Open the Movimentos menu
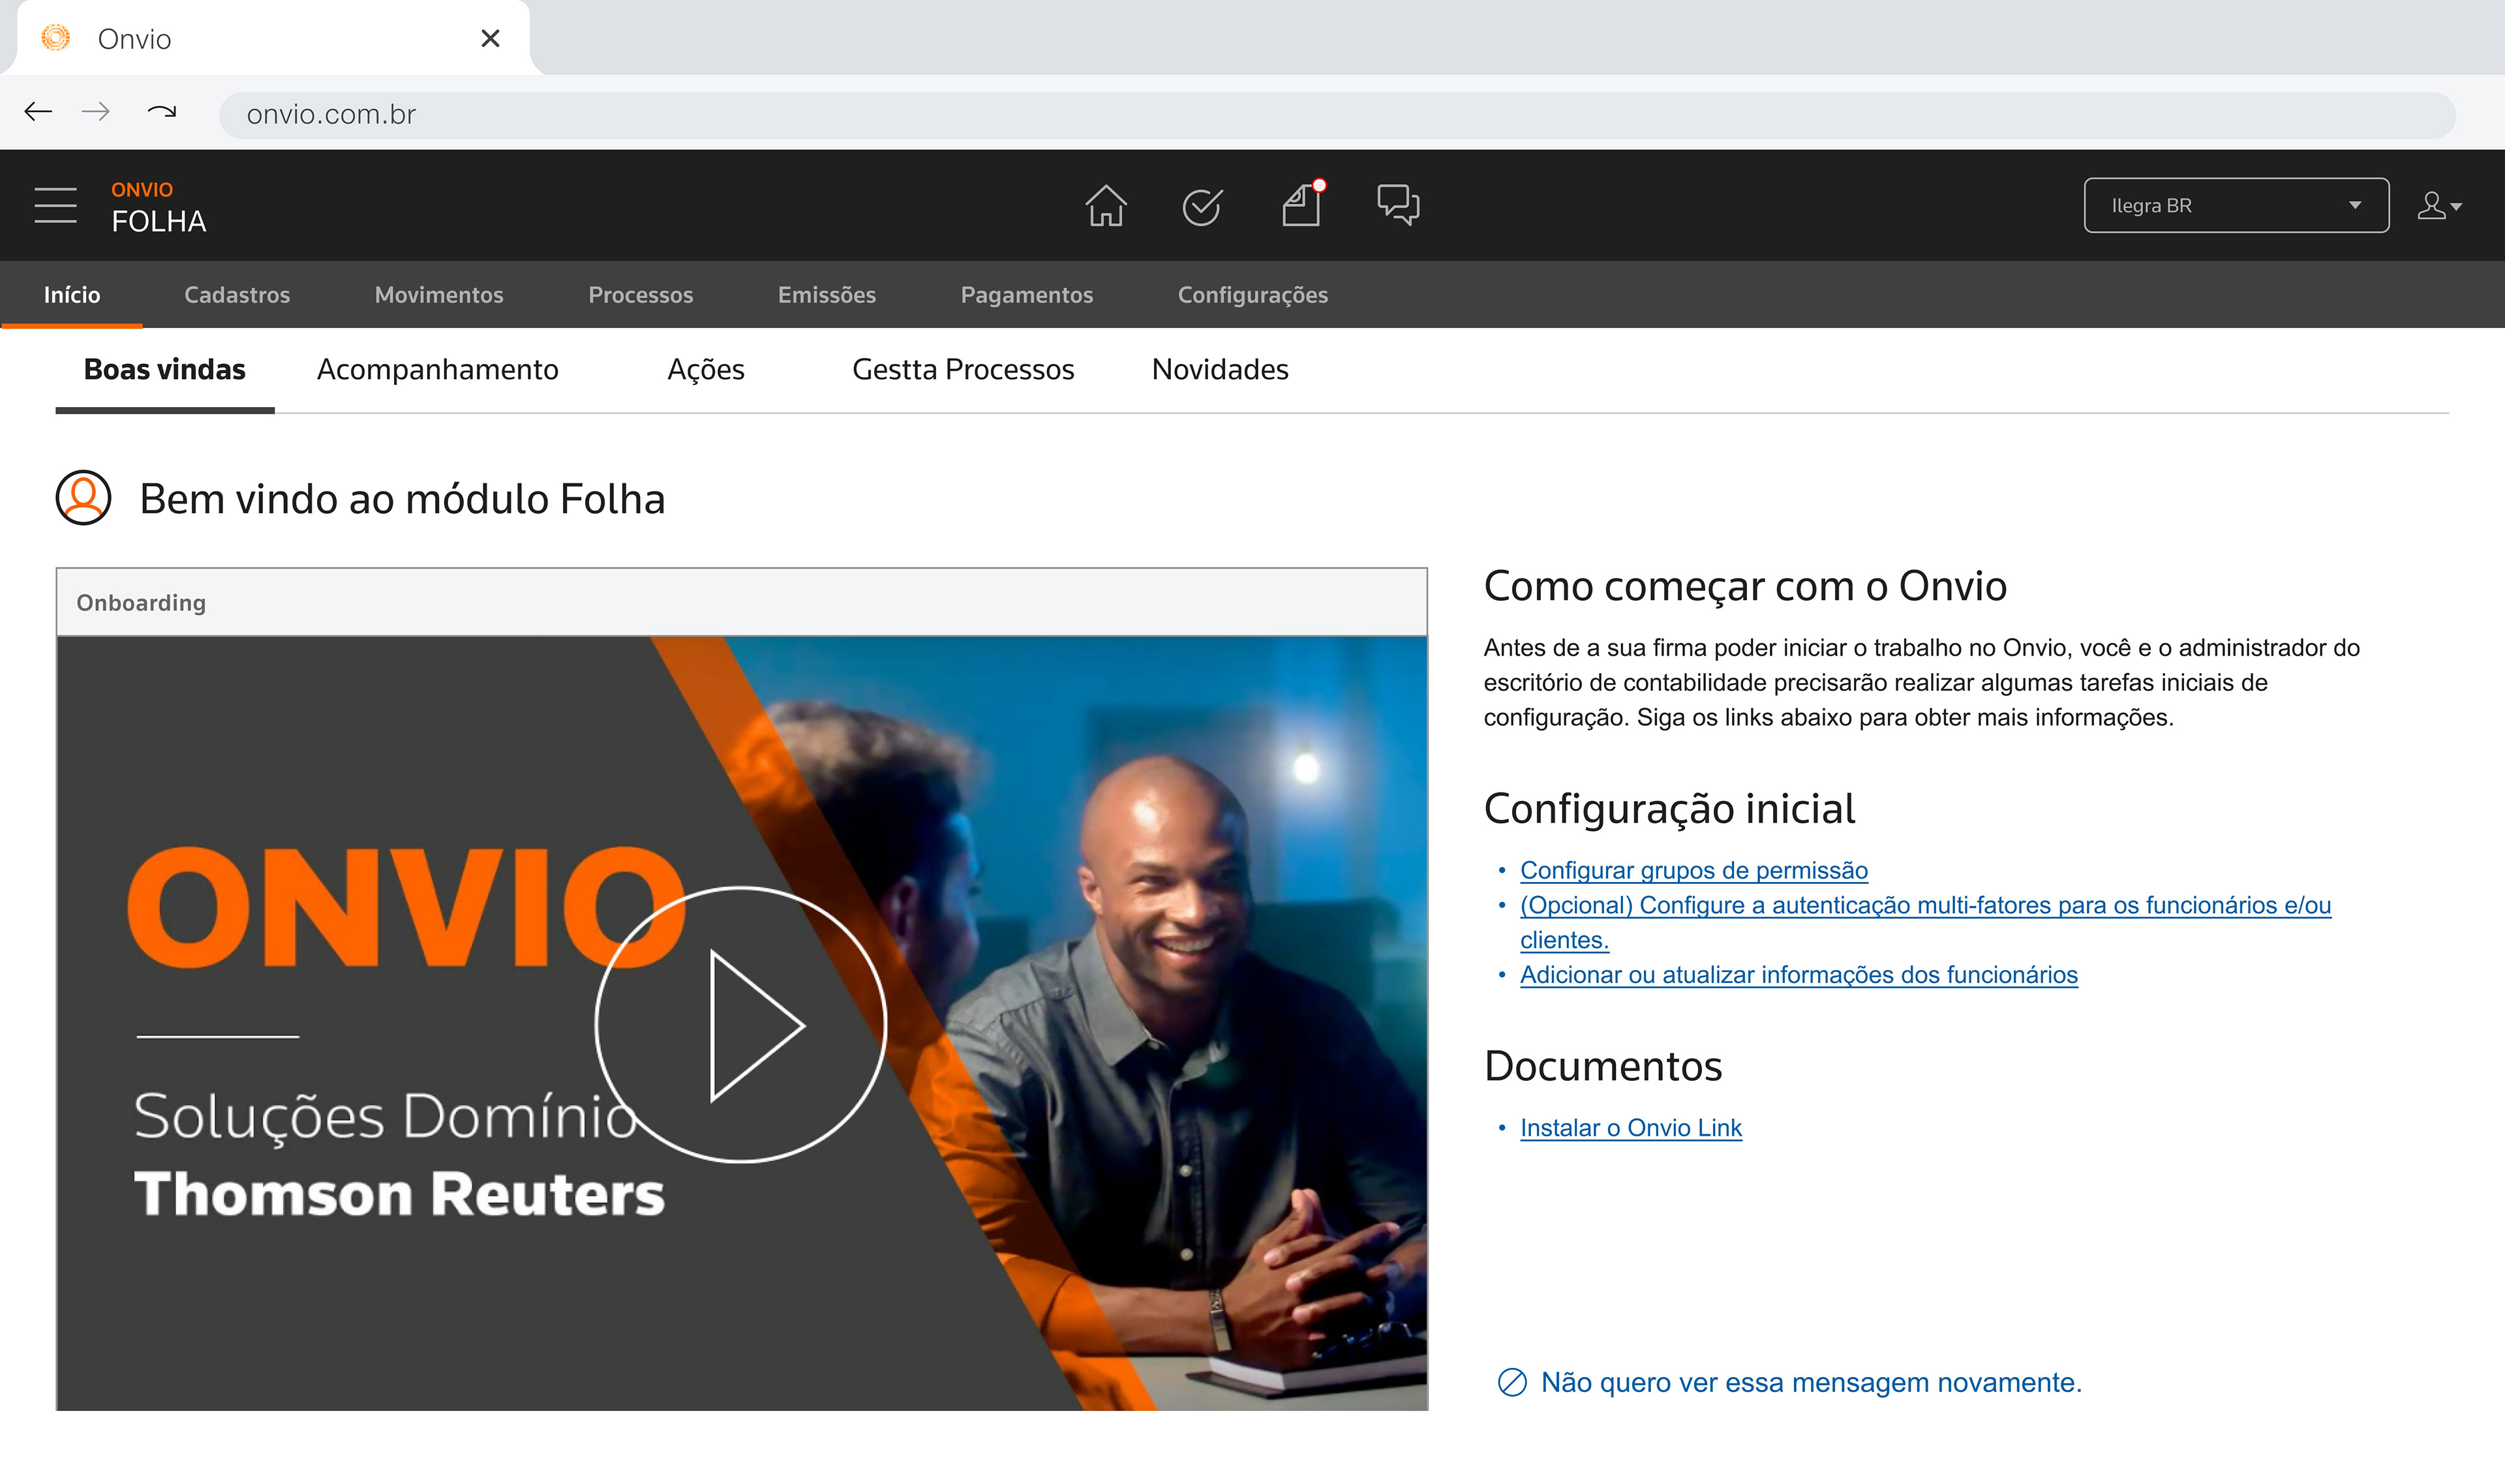The width and height of the screenshot is (2505, 1484). tap(439, 295)
